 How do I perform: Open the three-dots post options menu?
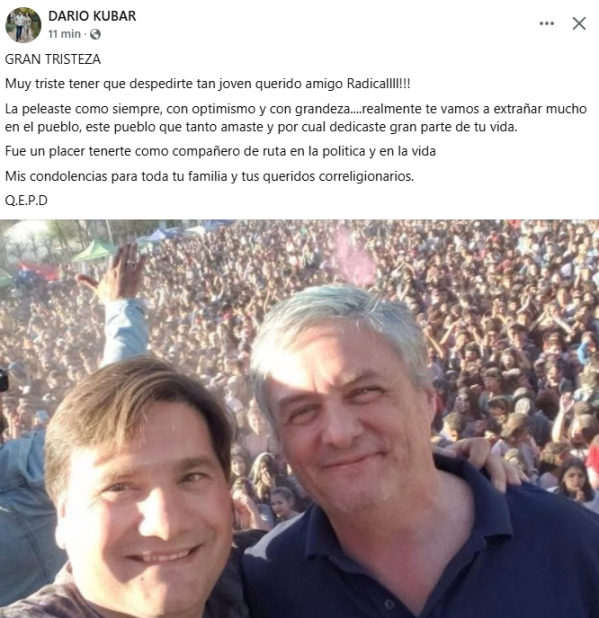[x=547, y=24]
